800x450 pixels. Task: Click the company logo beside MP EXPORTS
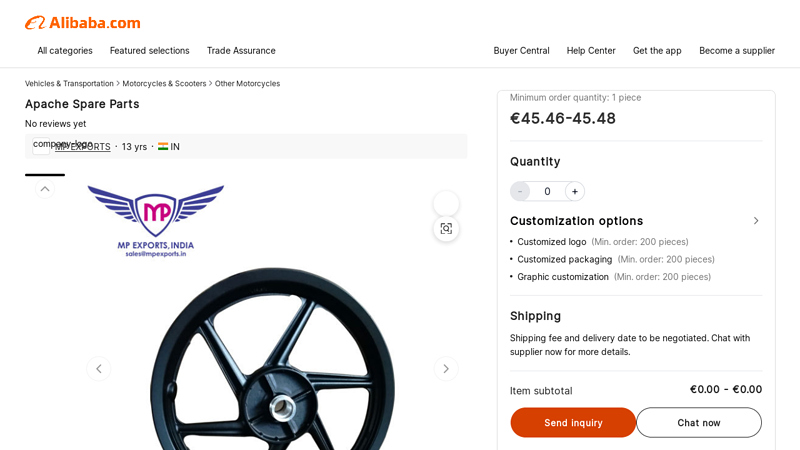click(41, 145)
